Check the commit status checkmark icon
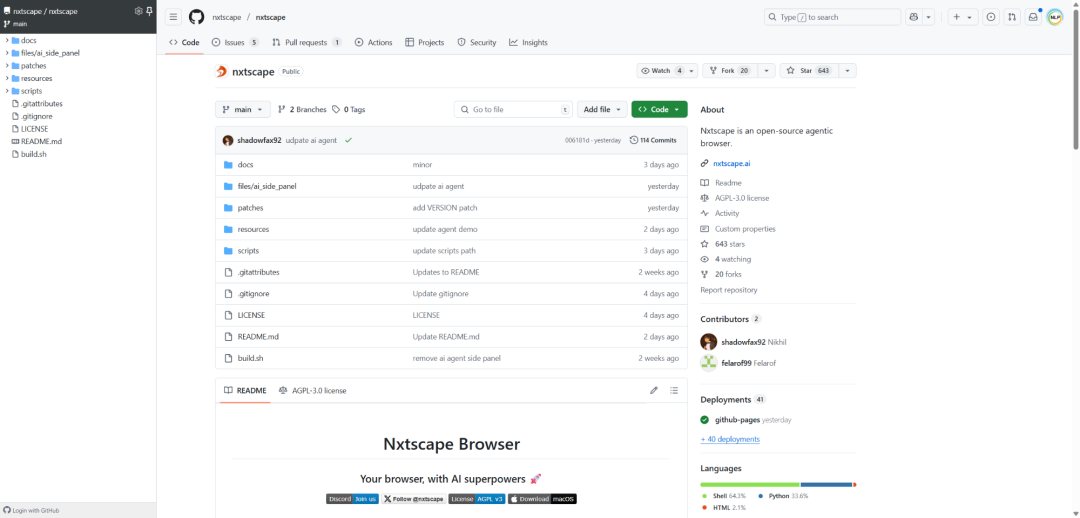1080x518 pixels. 349,140
